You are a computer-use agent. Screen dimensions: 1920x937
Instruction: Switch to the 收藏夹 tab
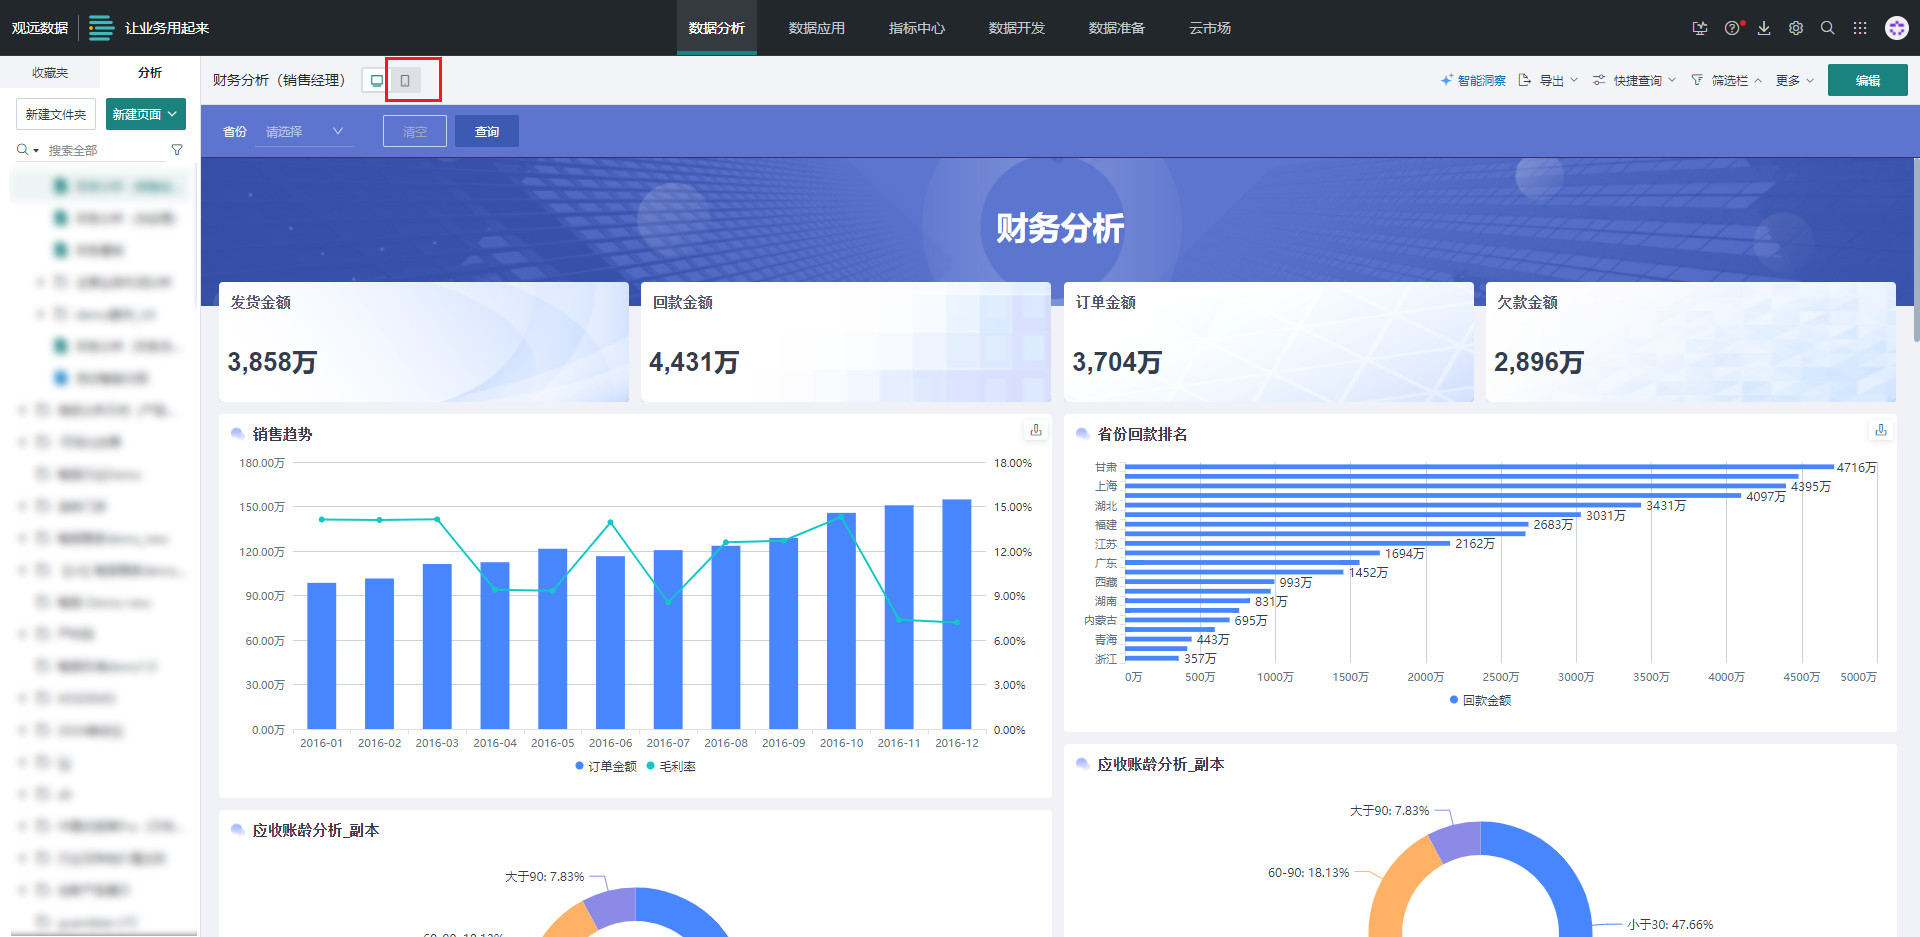coord(50,72)
